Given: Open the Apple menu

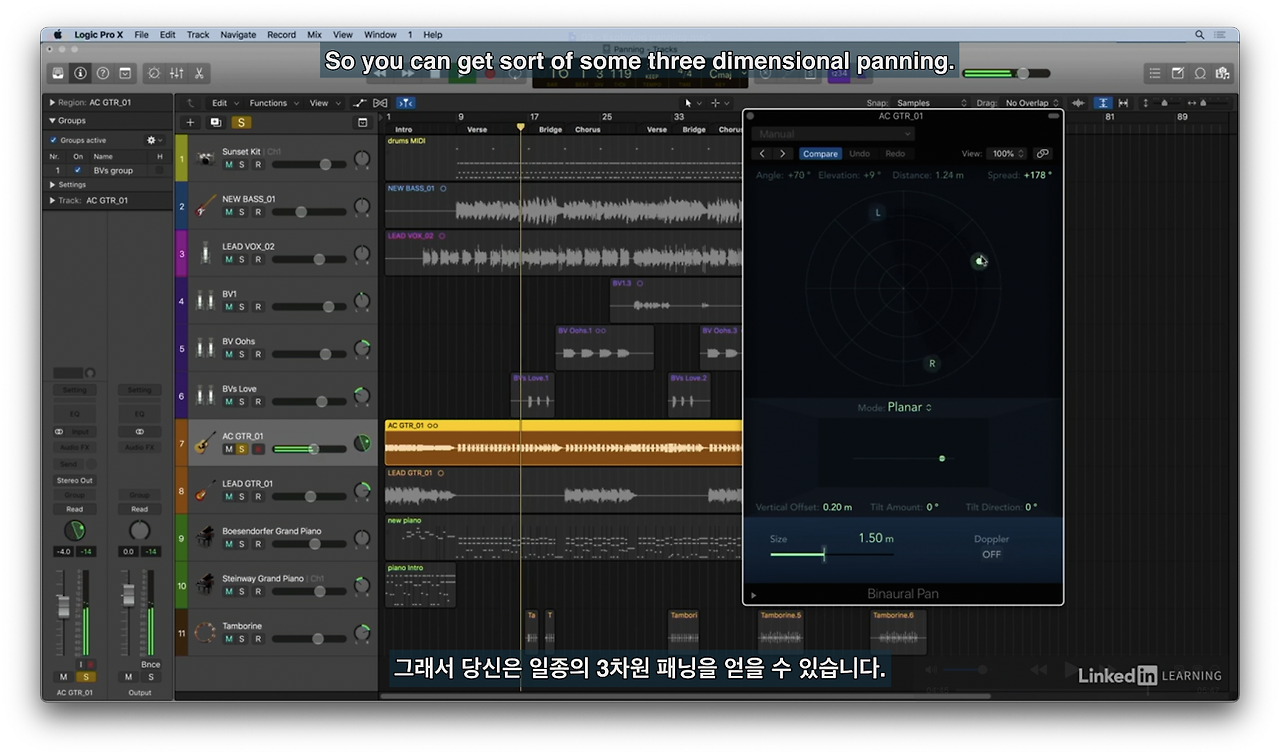Looking at the screenshot, I should [x=58, y=34].
